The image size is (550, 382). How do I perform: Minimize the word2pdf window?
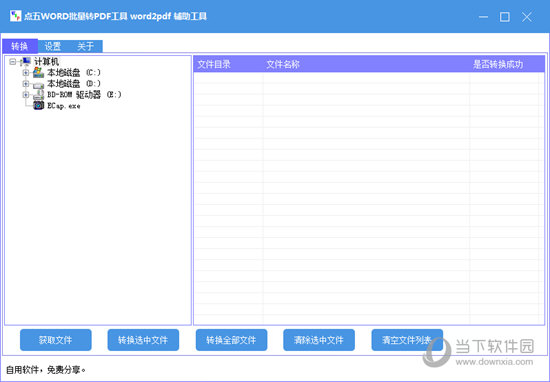[x=483, y=16]
